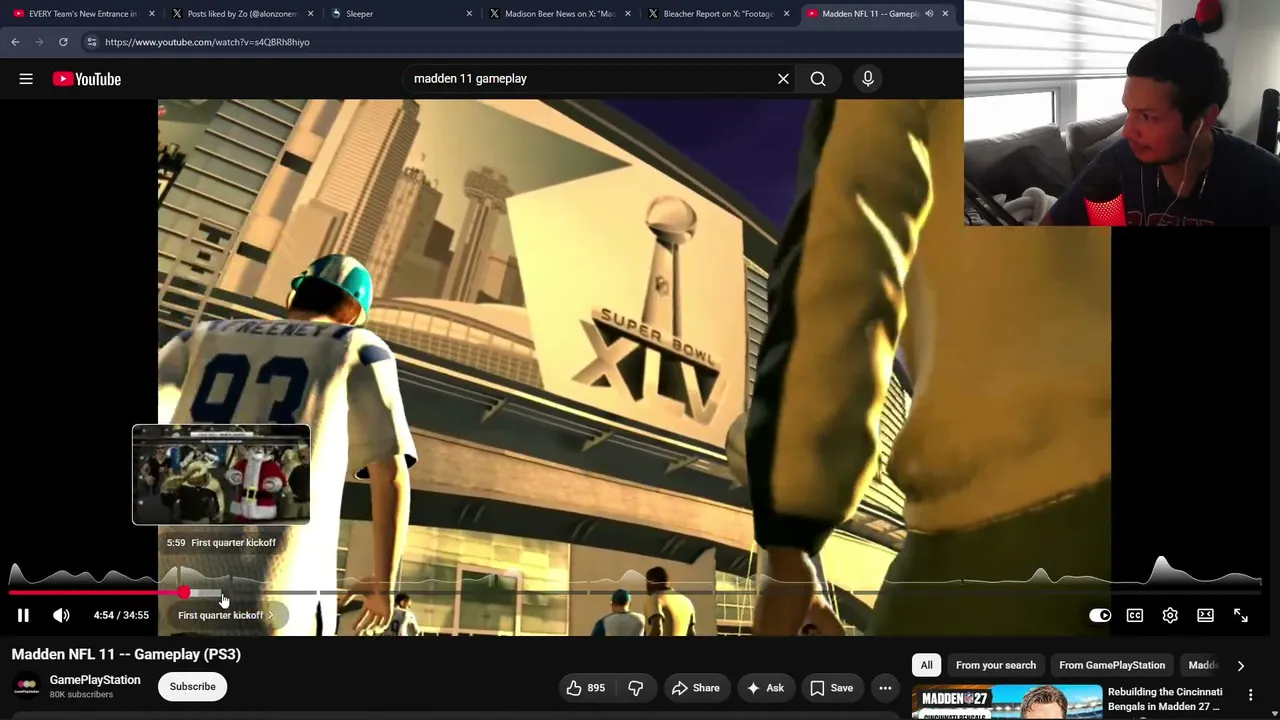
Task: Select the 'All' filter chip
Action: [927, 665]
